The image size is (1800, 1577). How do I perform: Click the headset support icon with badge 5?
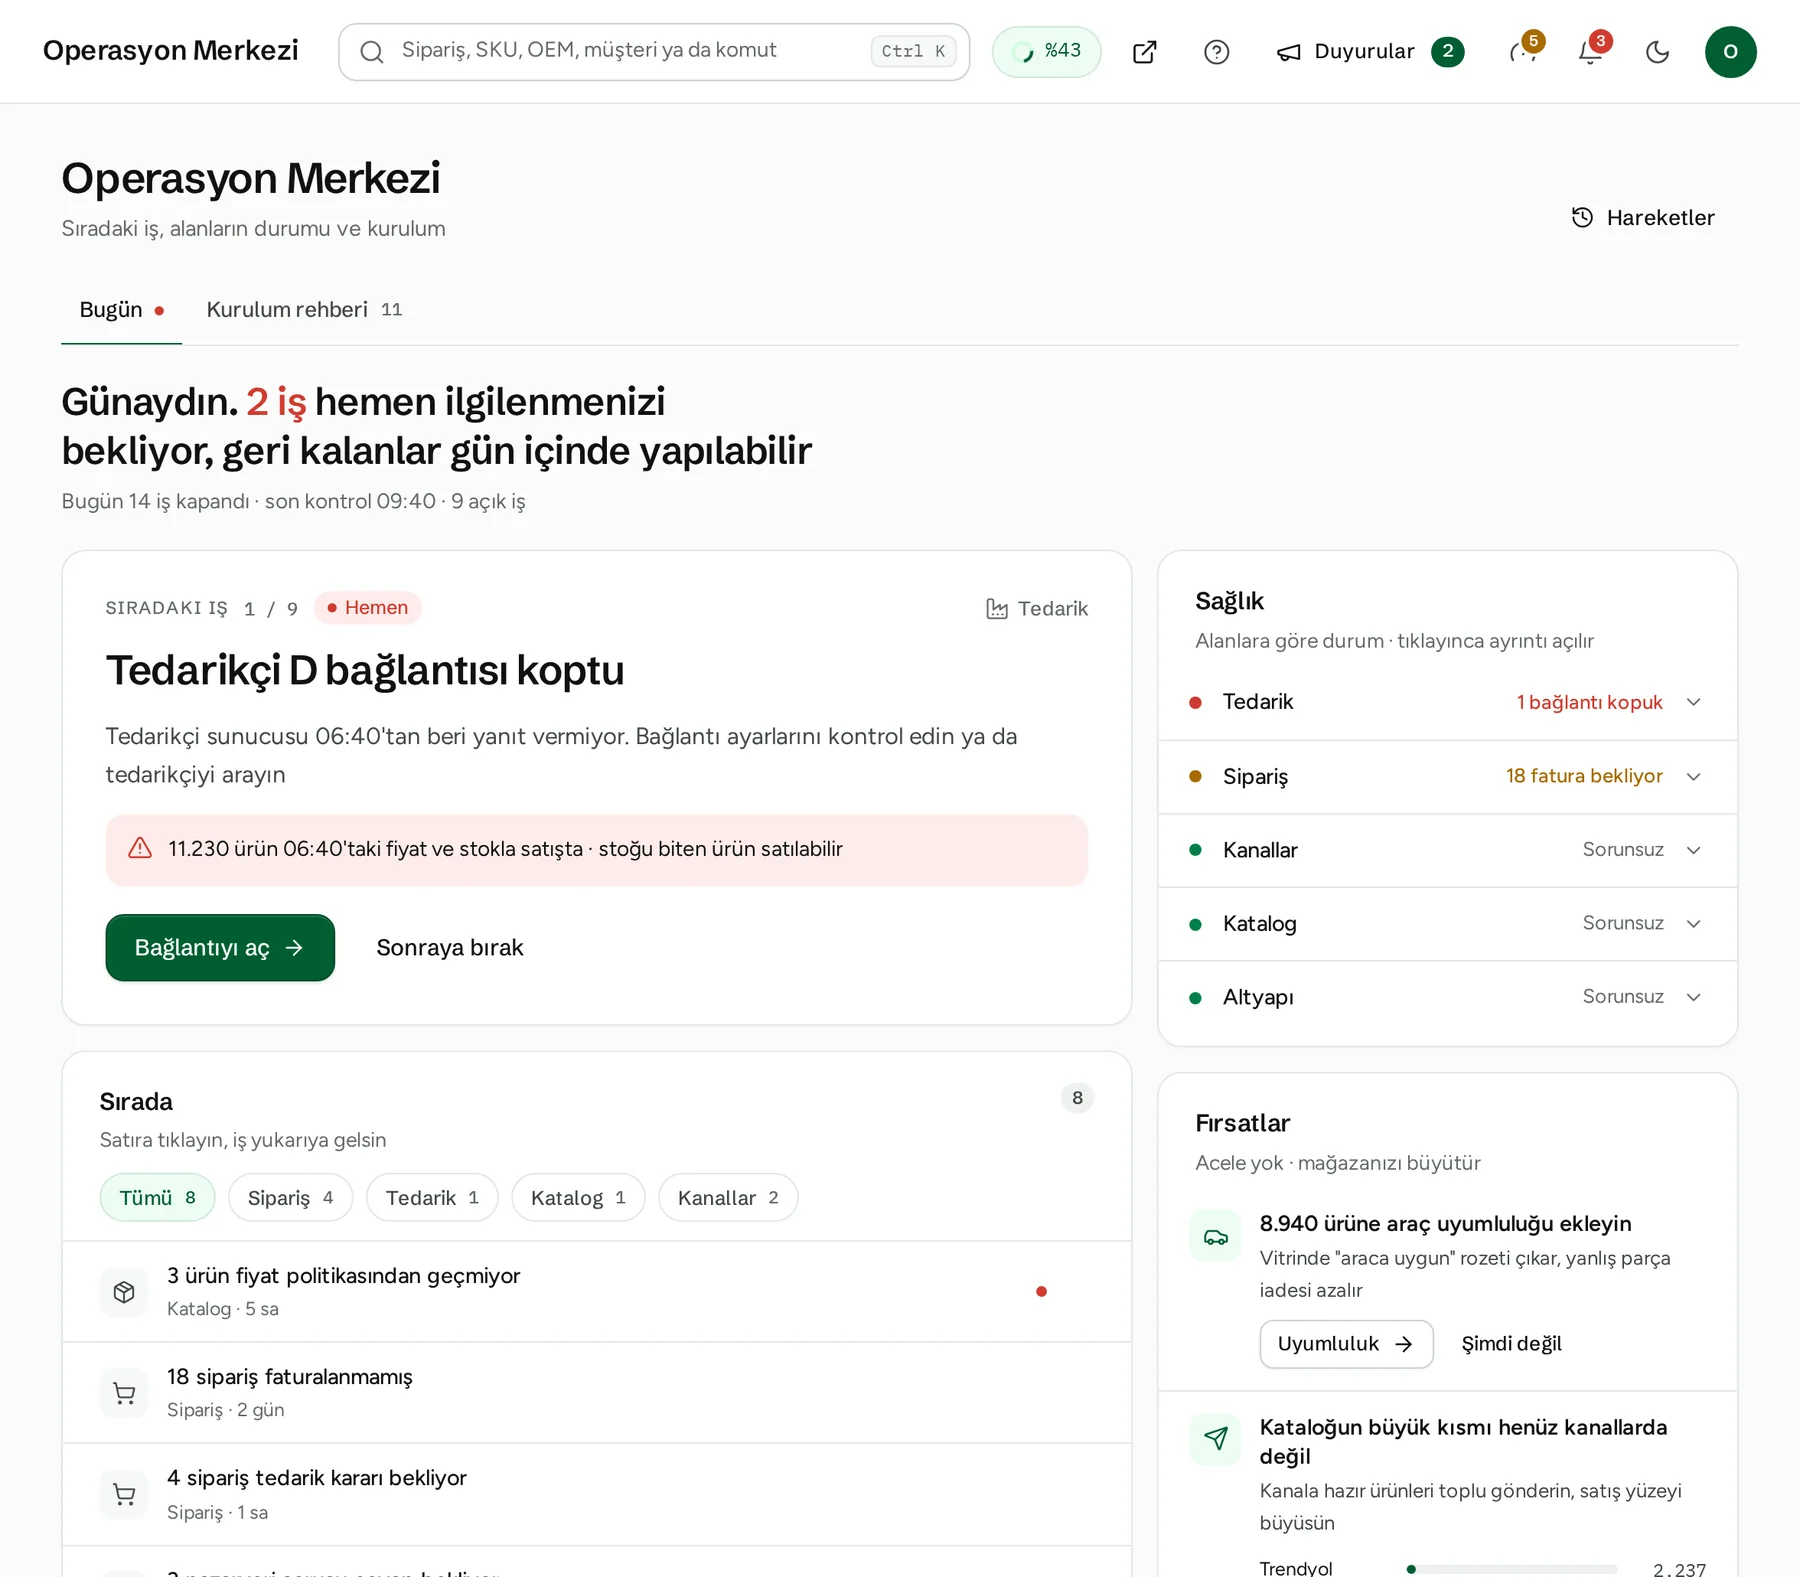click(x=1524, y=52)
